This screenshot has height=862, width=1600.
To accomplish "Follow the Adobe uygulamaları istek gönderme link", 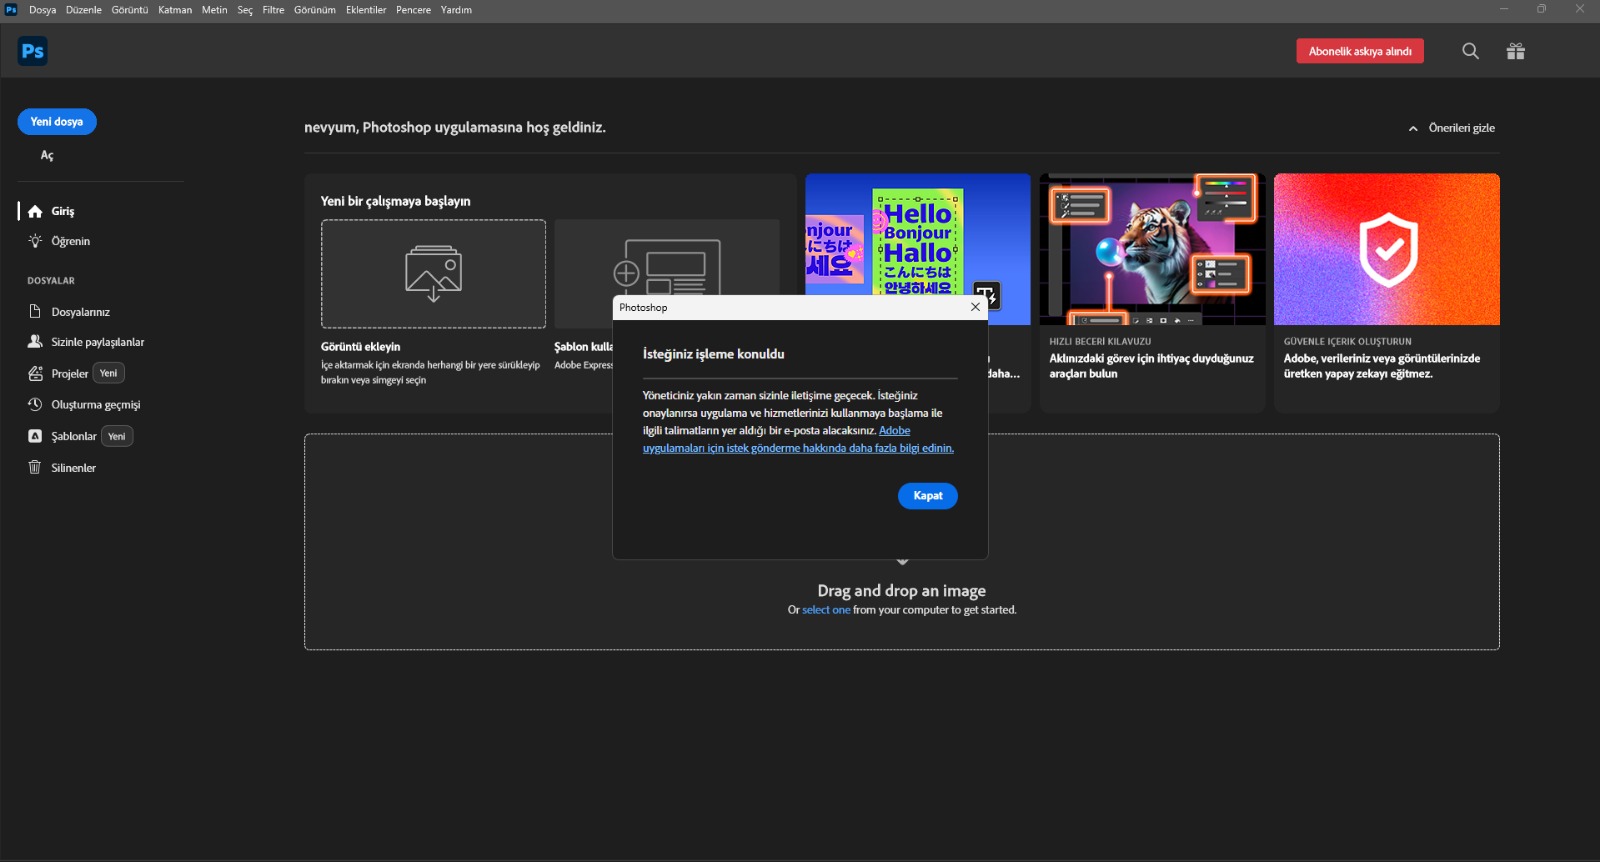I will (x=798, y=439).
